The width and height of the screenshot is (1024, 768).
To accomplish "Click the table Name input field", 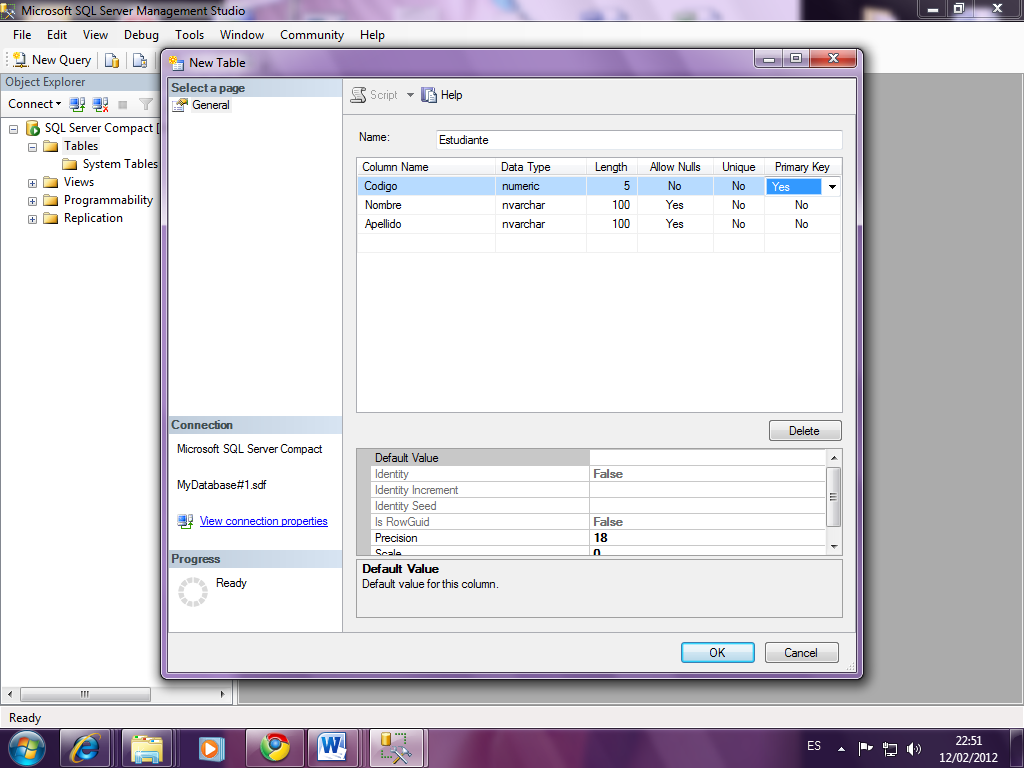I will (639, 140).
